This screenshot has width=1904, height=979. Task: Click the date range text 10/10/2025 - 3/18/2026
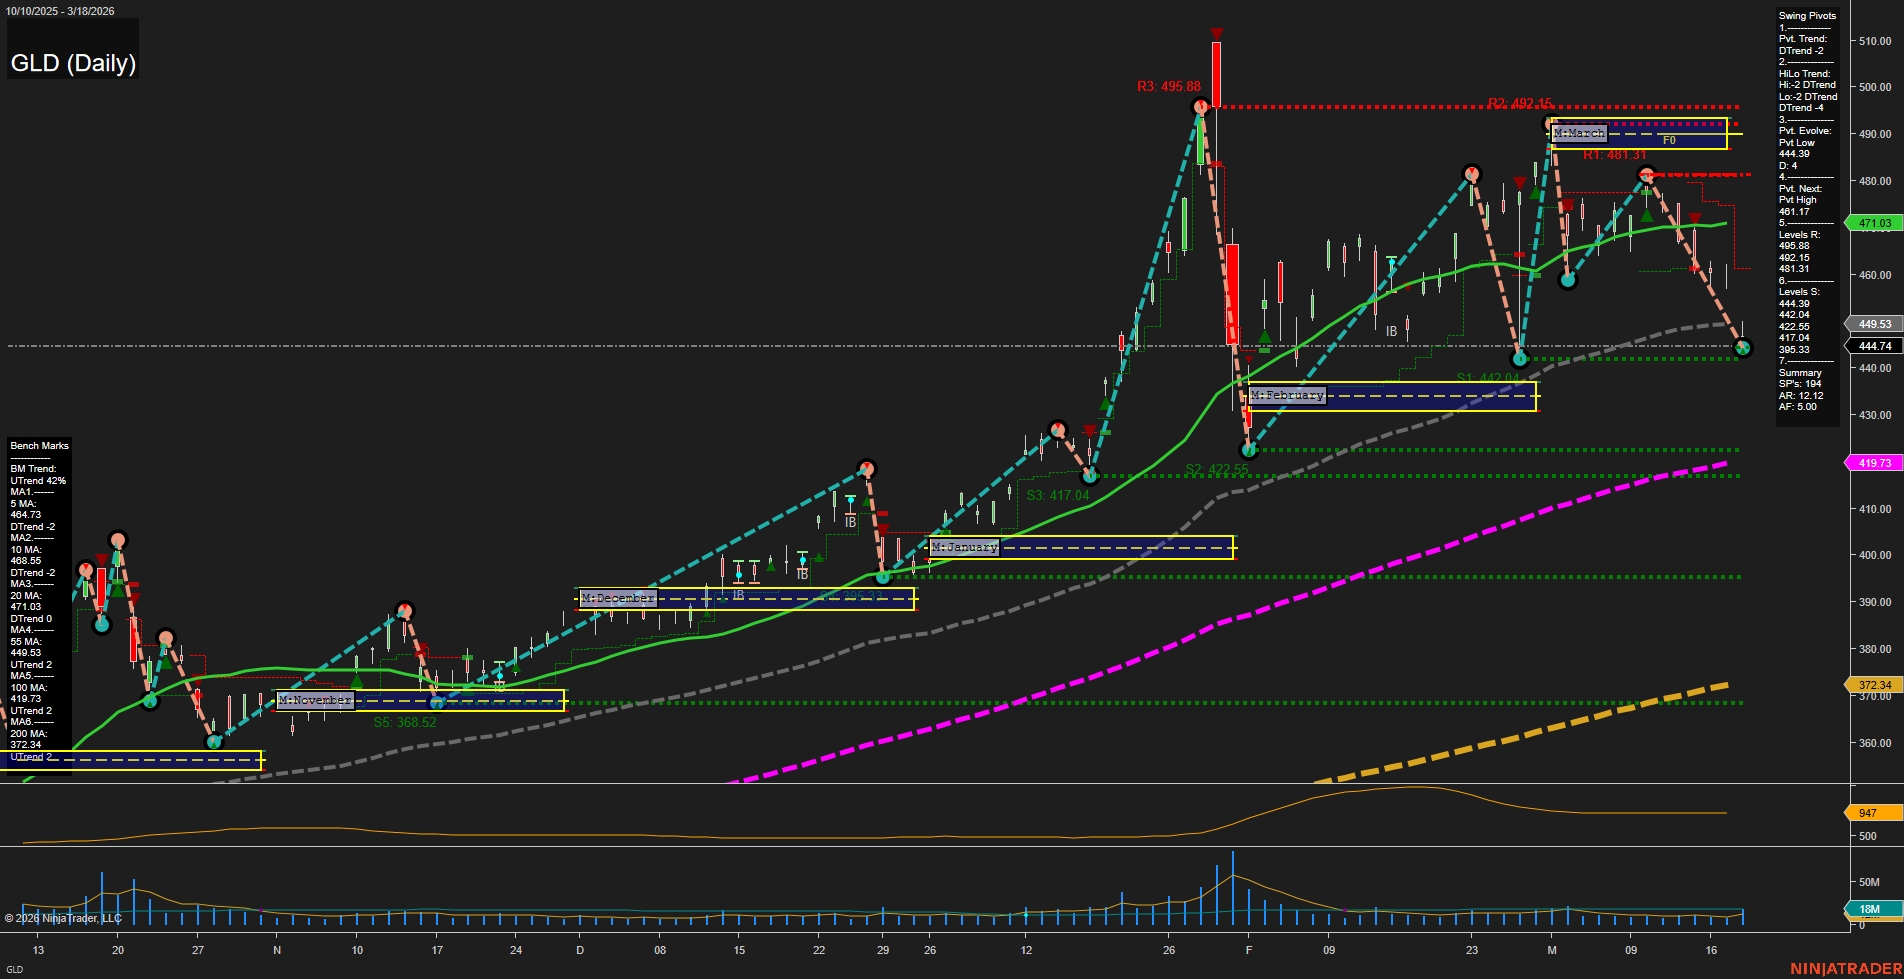[62, 10]
